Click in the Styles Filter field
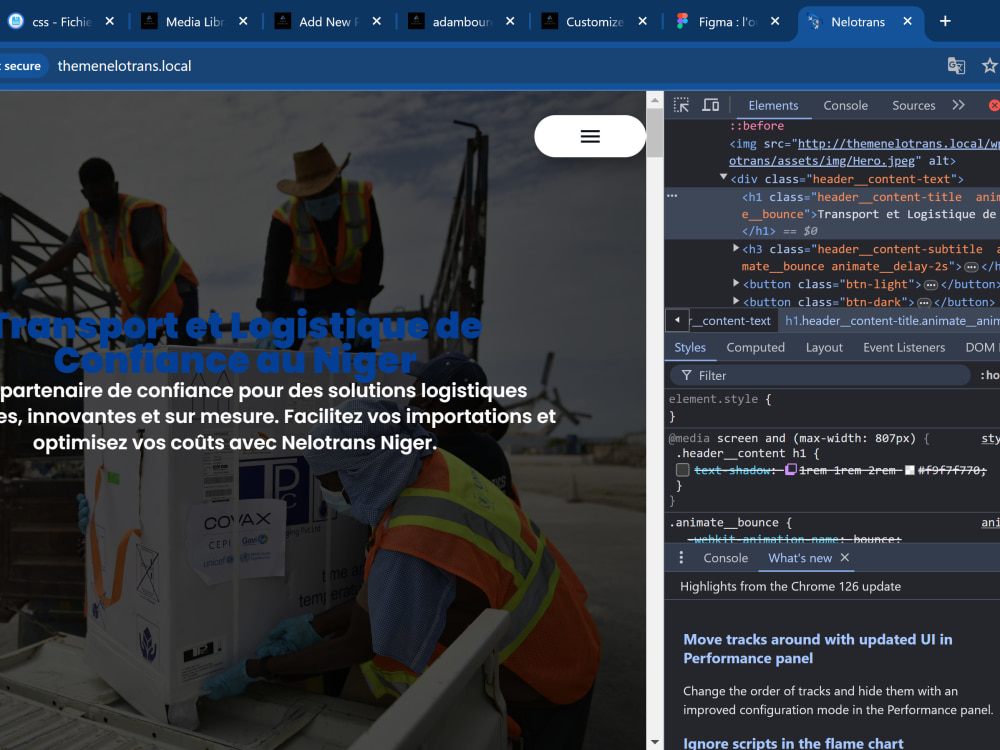This screenshot has height=750, width=1000. [x=820, y=375]
